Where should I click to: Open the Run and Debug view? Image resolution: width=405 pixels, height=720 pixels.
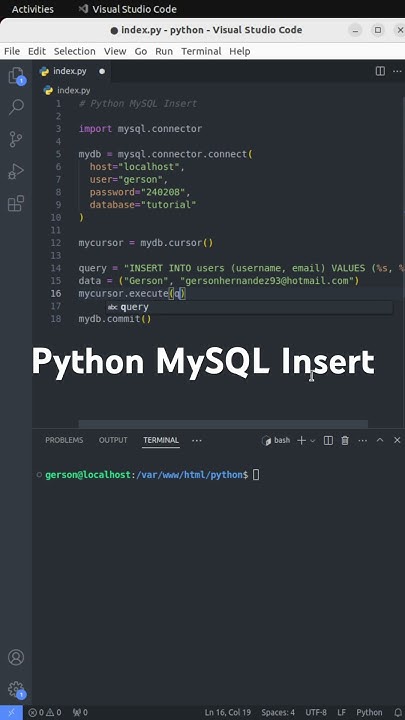pyautogui.click(x=16, y=171)
